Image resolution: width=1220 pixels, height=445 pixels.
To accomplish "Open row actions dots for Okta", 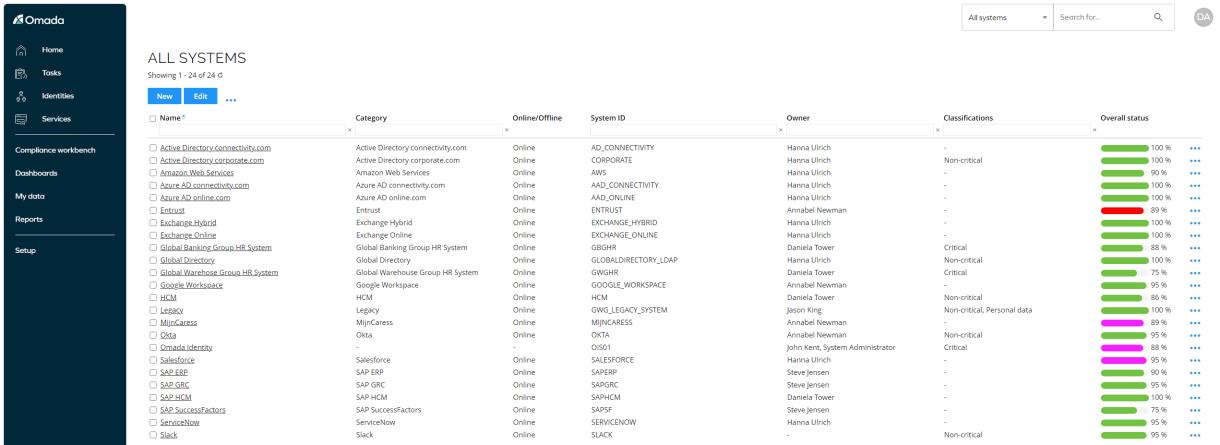I will tap(1195, 335).
